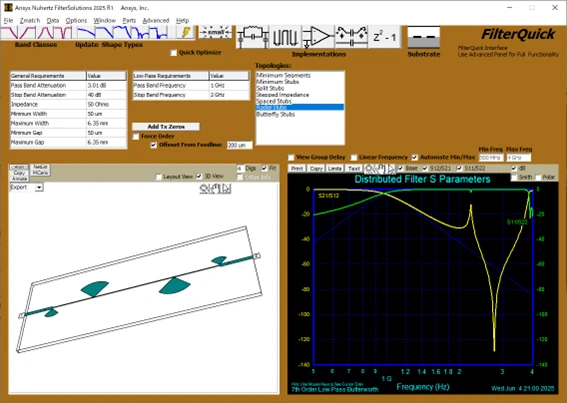This screenshot has width=567, height=403.
Task: Toggle the S11/S22 trace checkbox
Action: (459, 168)
